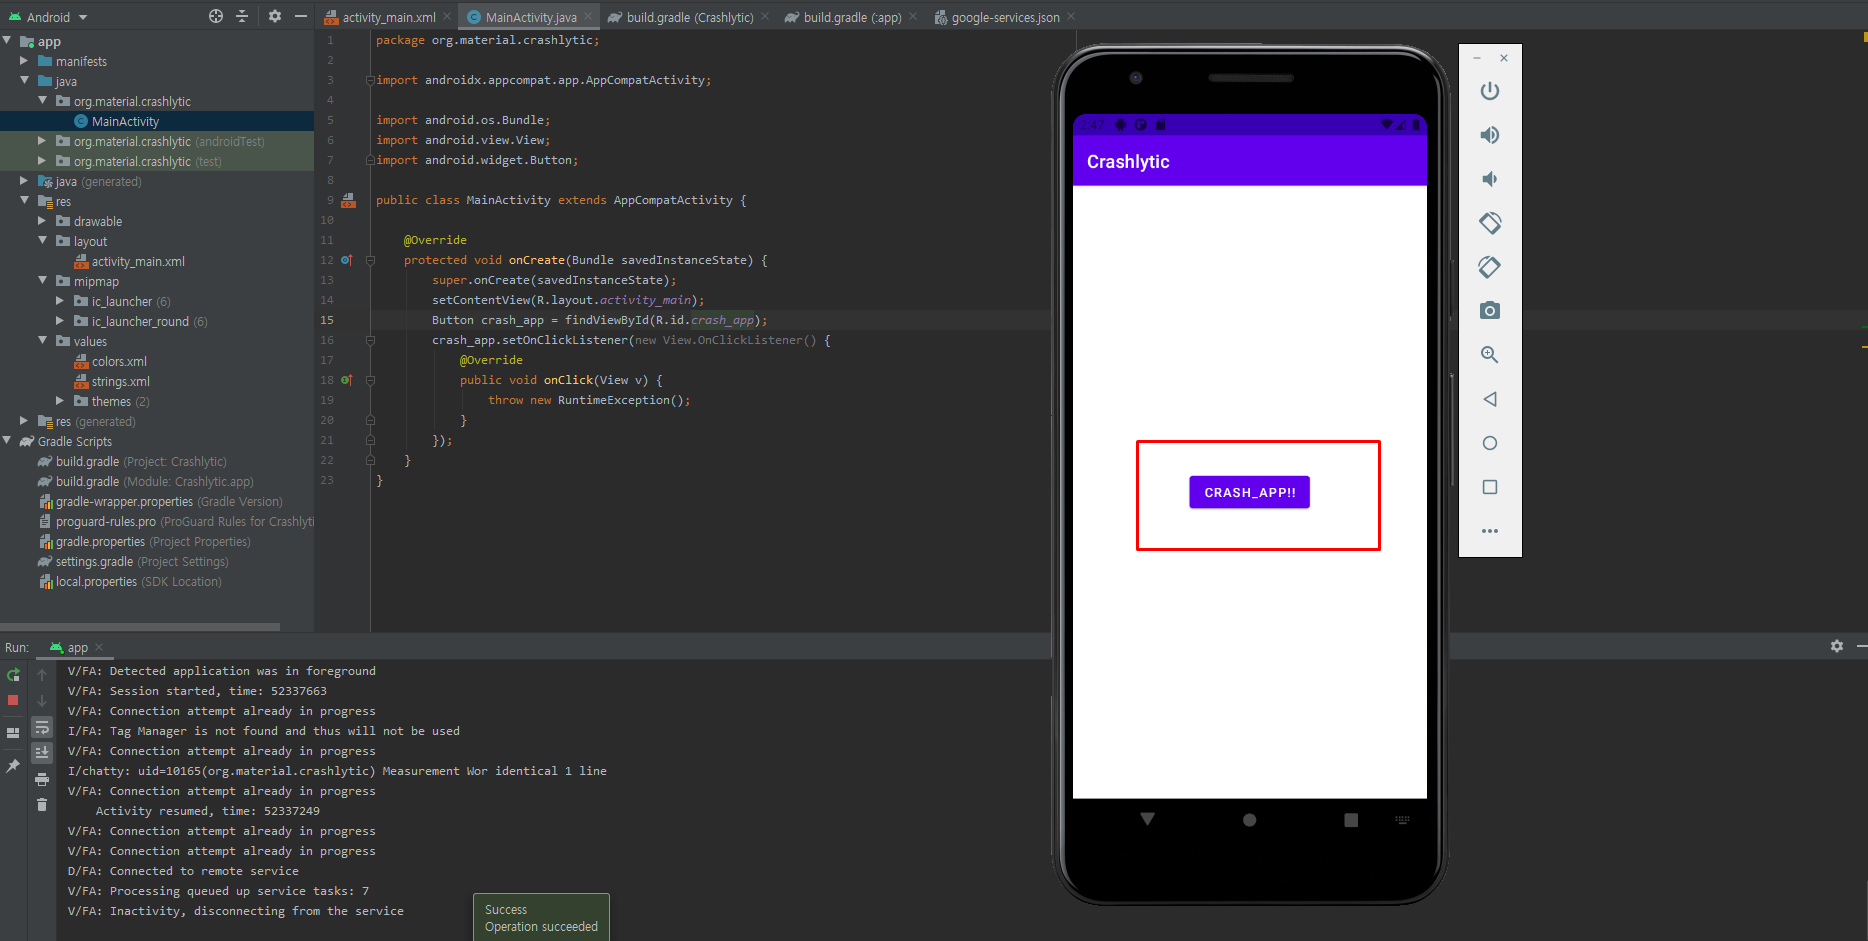1868x941 pixels.
Task: Clear all Run console output
Action: pyautogui.click(x=42, y=805)
